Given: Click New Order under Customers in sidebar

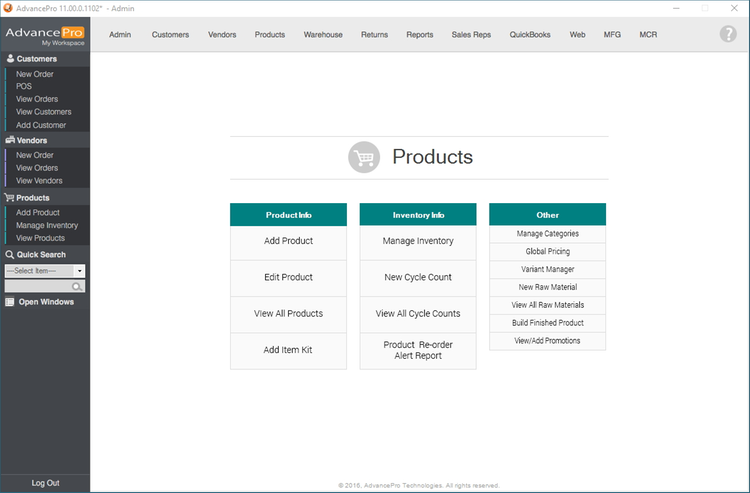Looking at the screenshot, I should coord(34,74).
